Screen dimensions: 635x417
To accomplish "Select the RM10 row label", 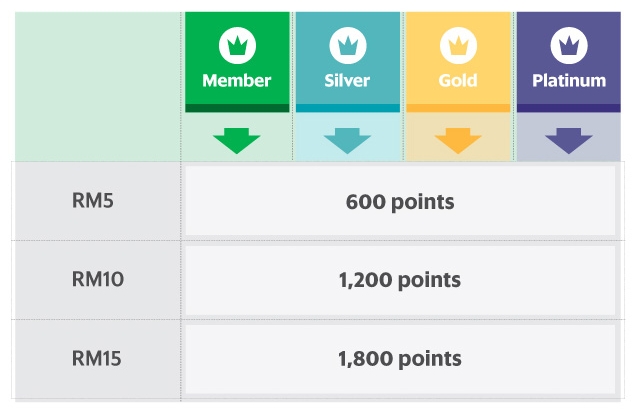I will 97,280.
